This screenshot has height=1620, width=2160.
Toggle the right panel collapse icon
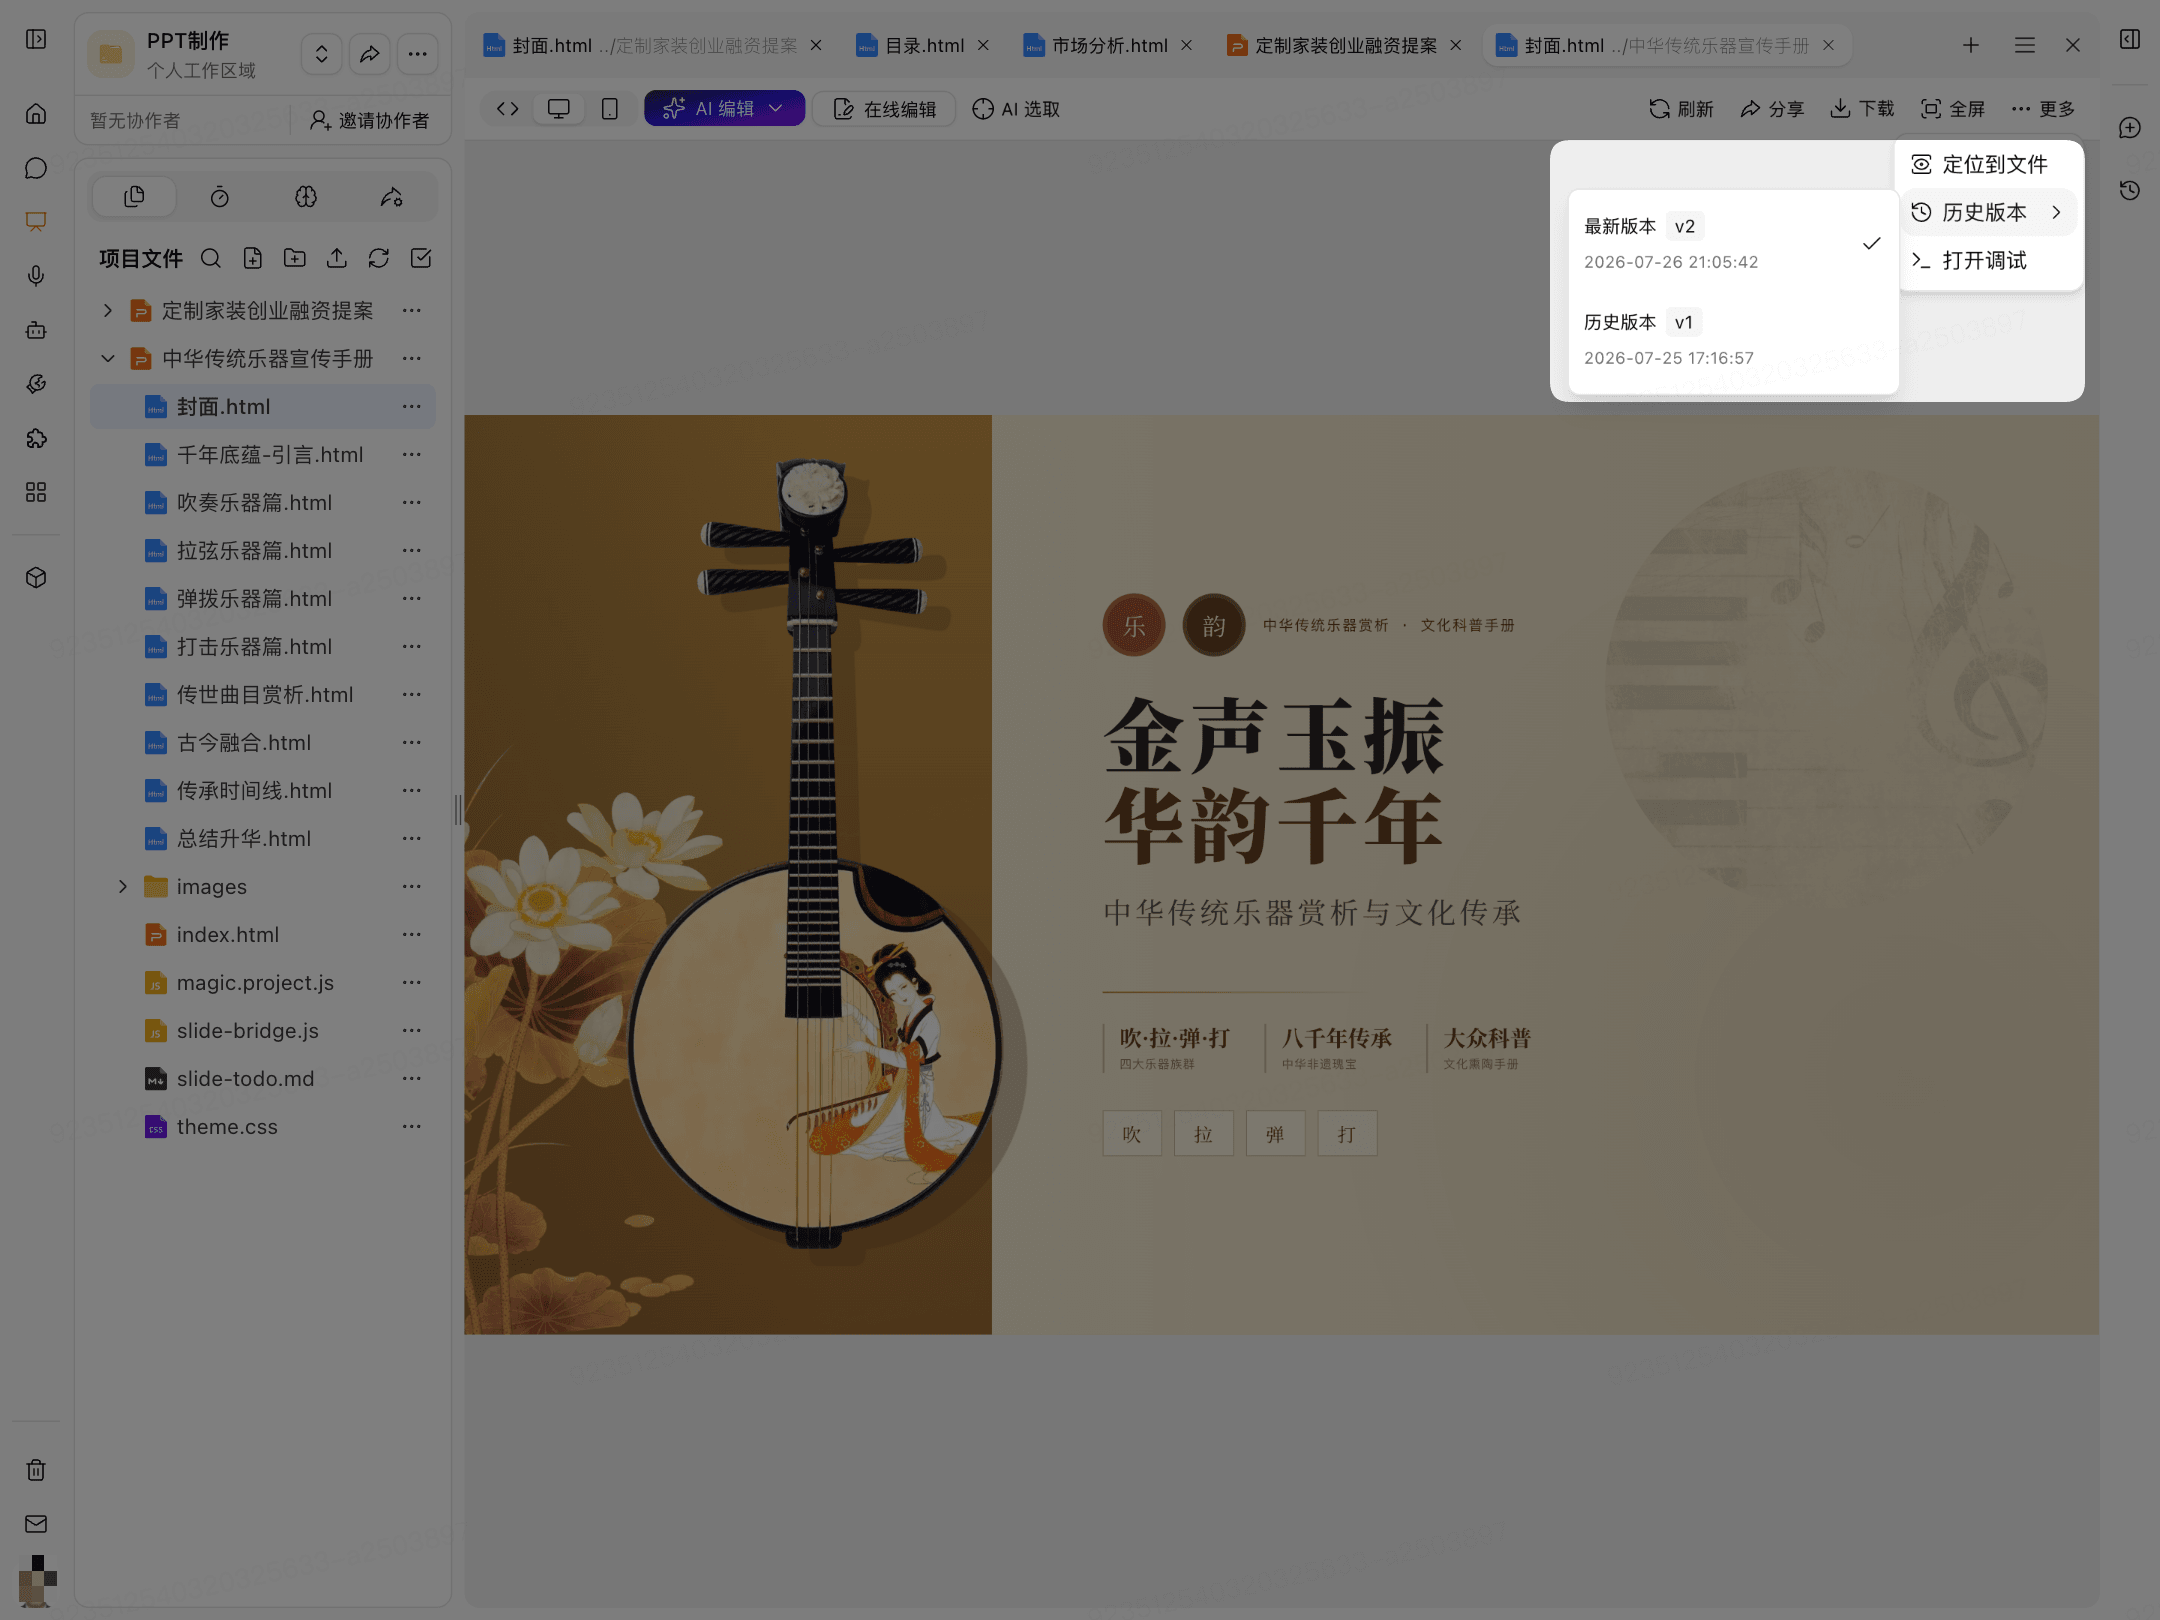2130,39
